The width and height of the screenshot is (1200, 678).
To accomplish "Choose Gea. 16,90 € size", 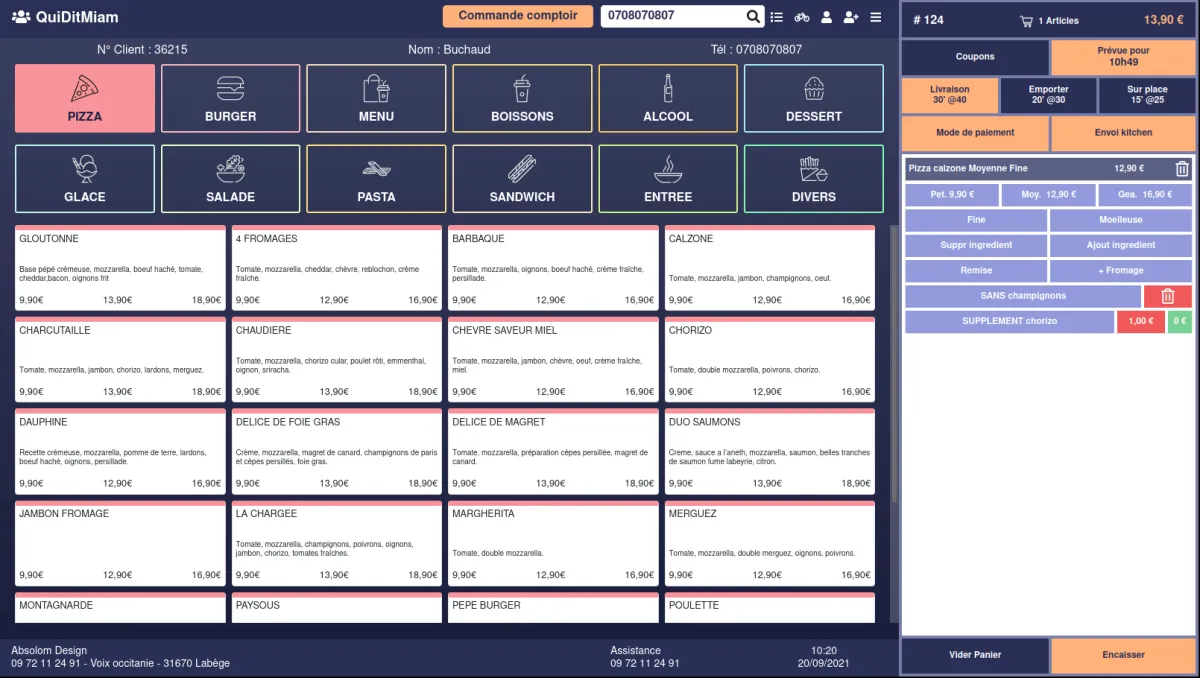I will tap(1145, 195).
